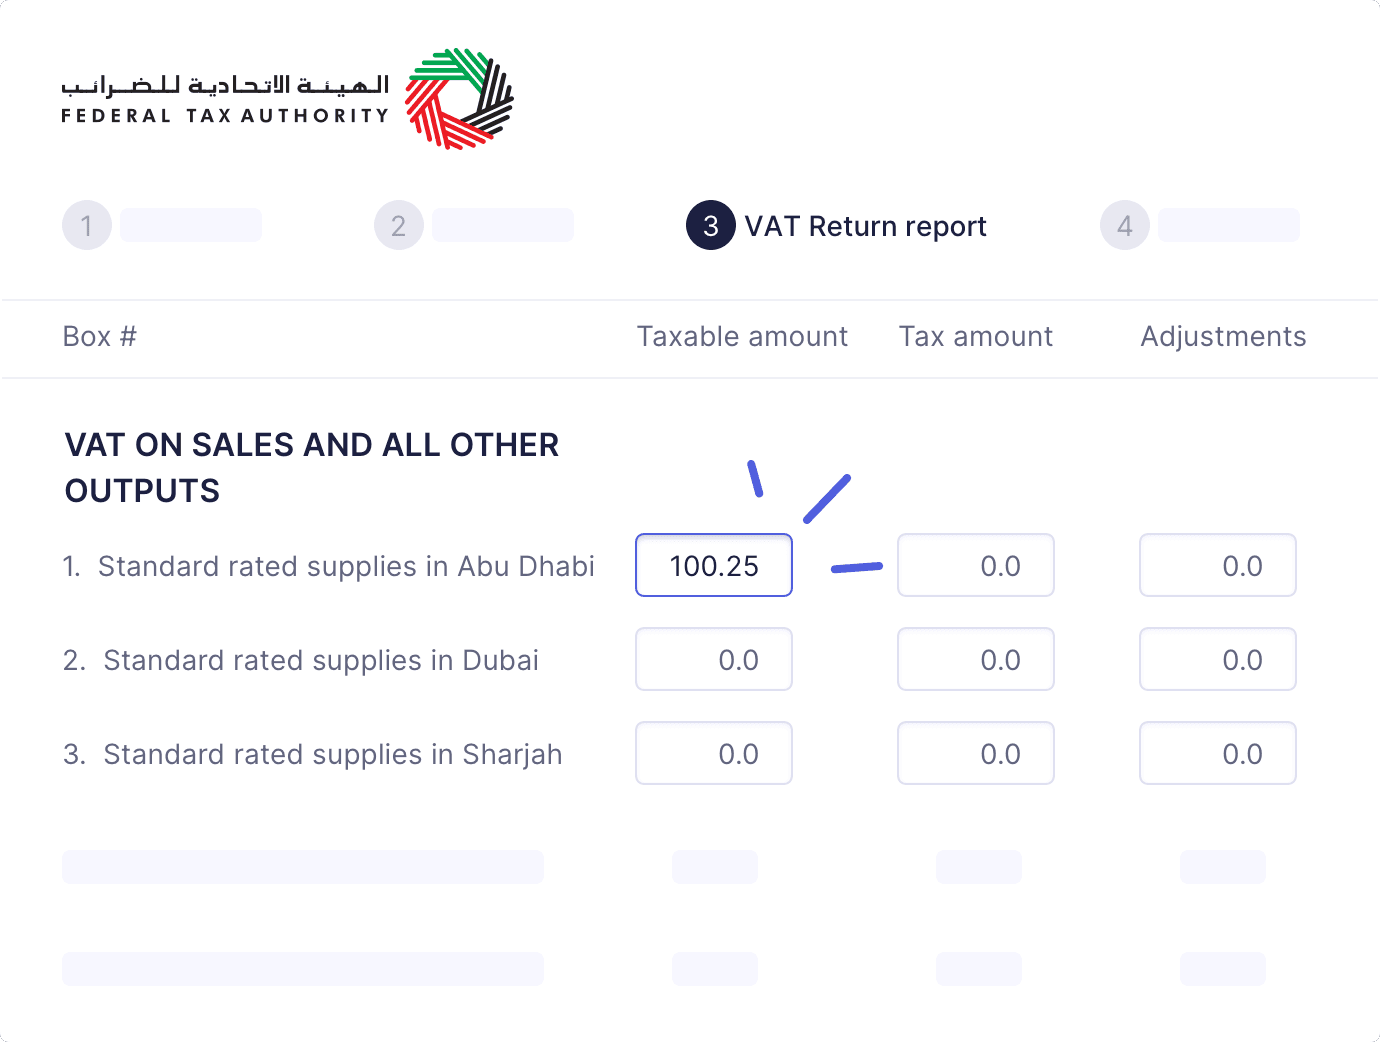This screenshot has height=1042, width=1380.
Task: Go to step 1 circle
Action: (87, 226)
